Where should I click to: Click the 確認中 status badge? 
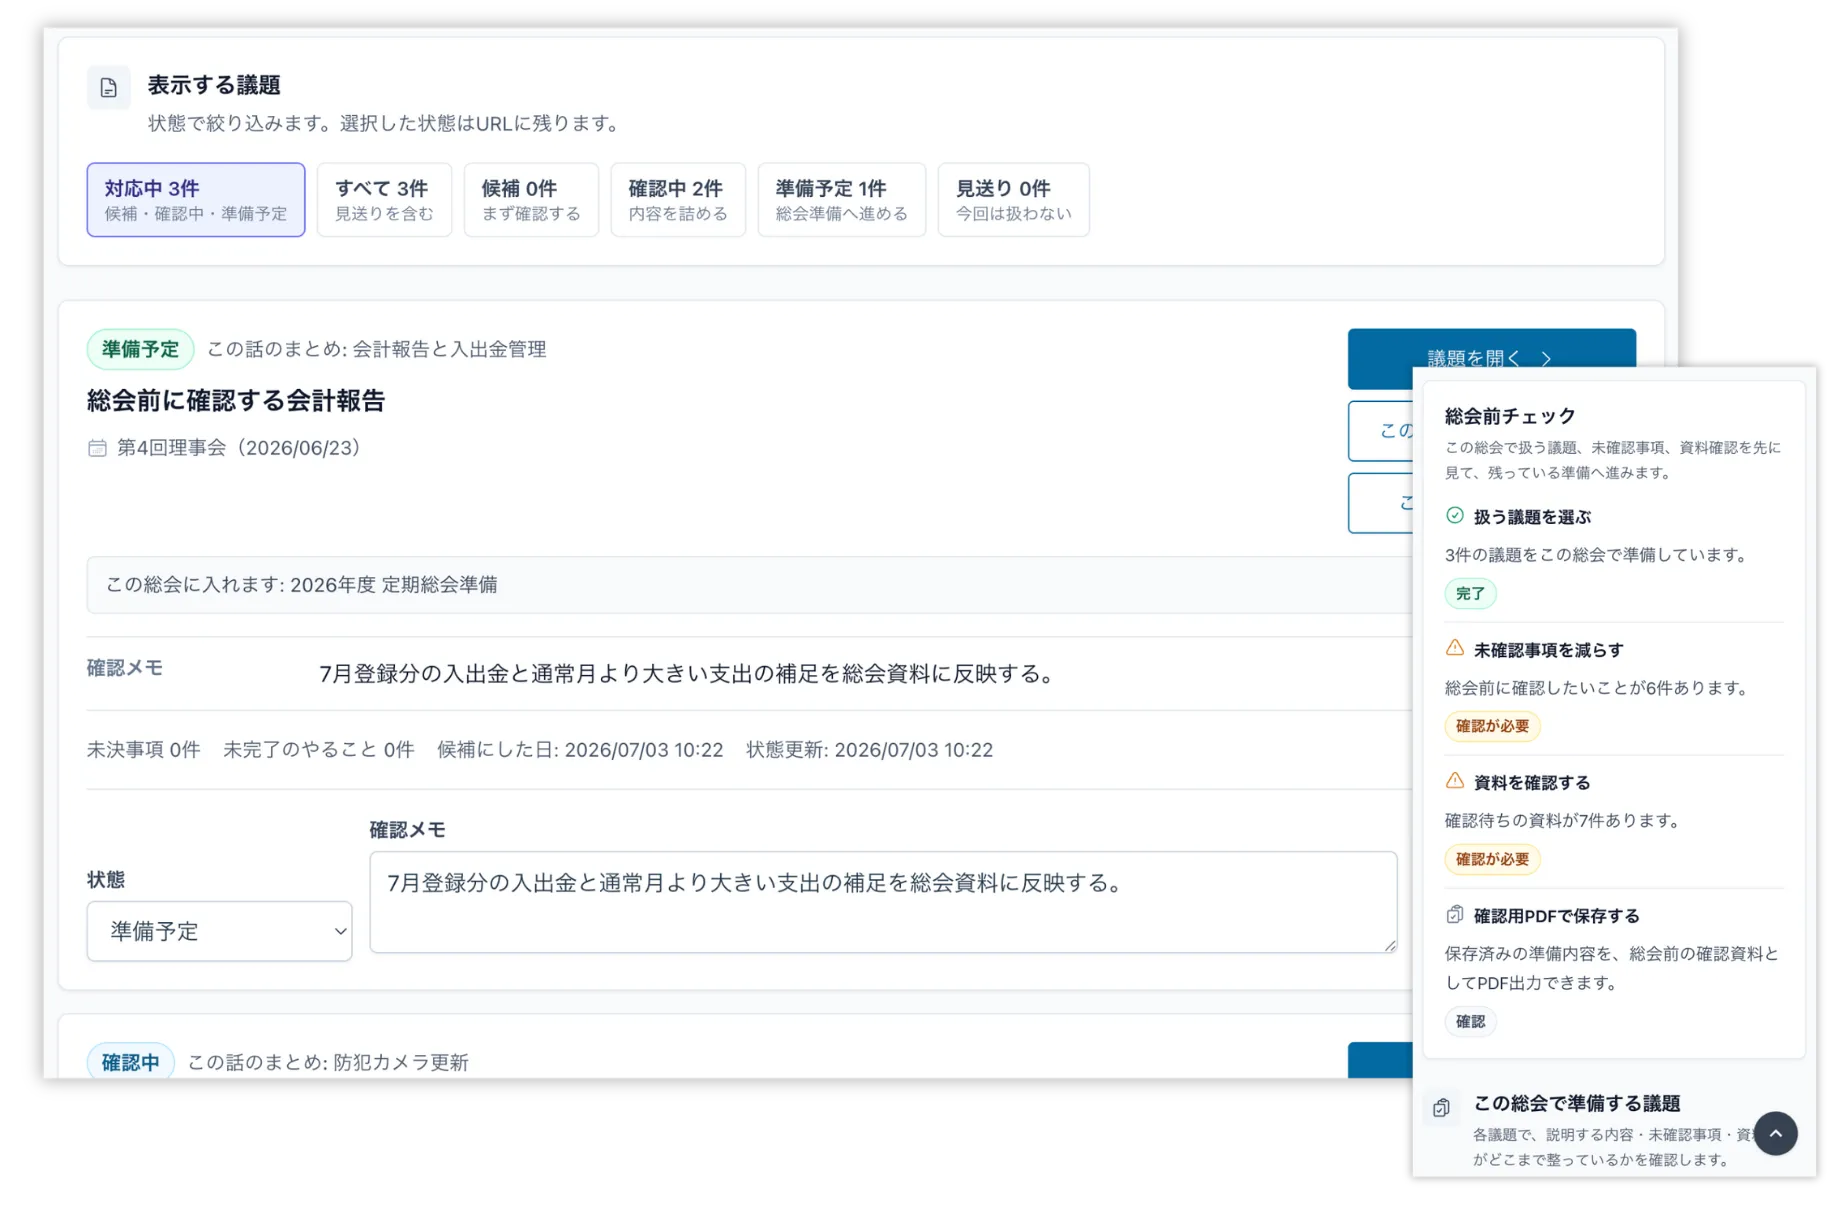point(130,1062)
